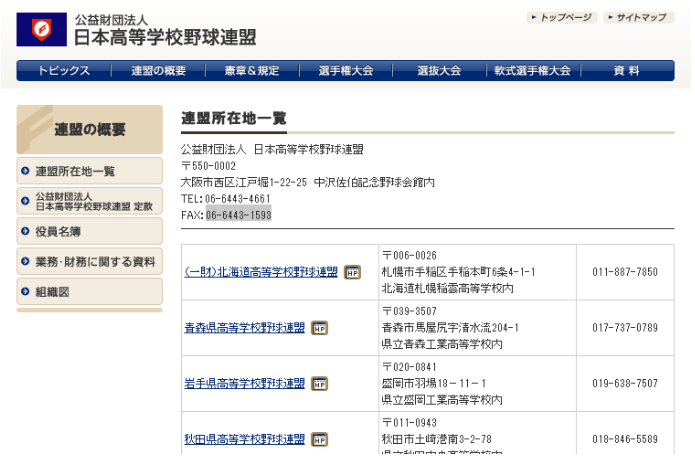Click 秋田県高等学校野球連盟 link
This screenshot has width=695, height=468.
[x=245, y=440]
